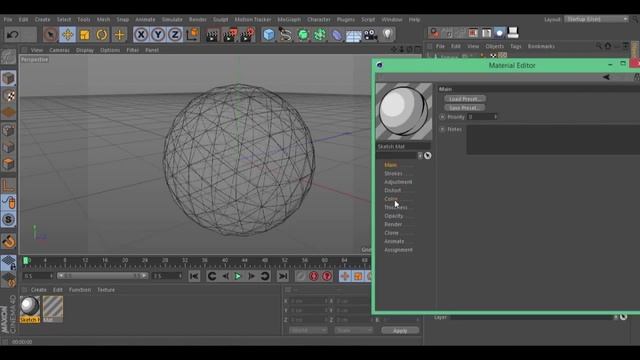This screenshot has width=640, height=360.
Task: Toggle the Y axis lock
Action: tap(158, 35)
